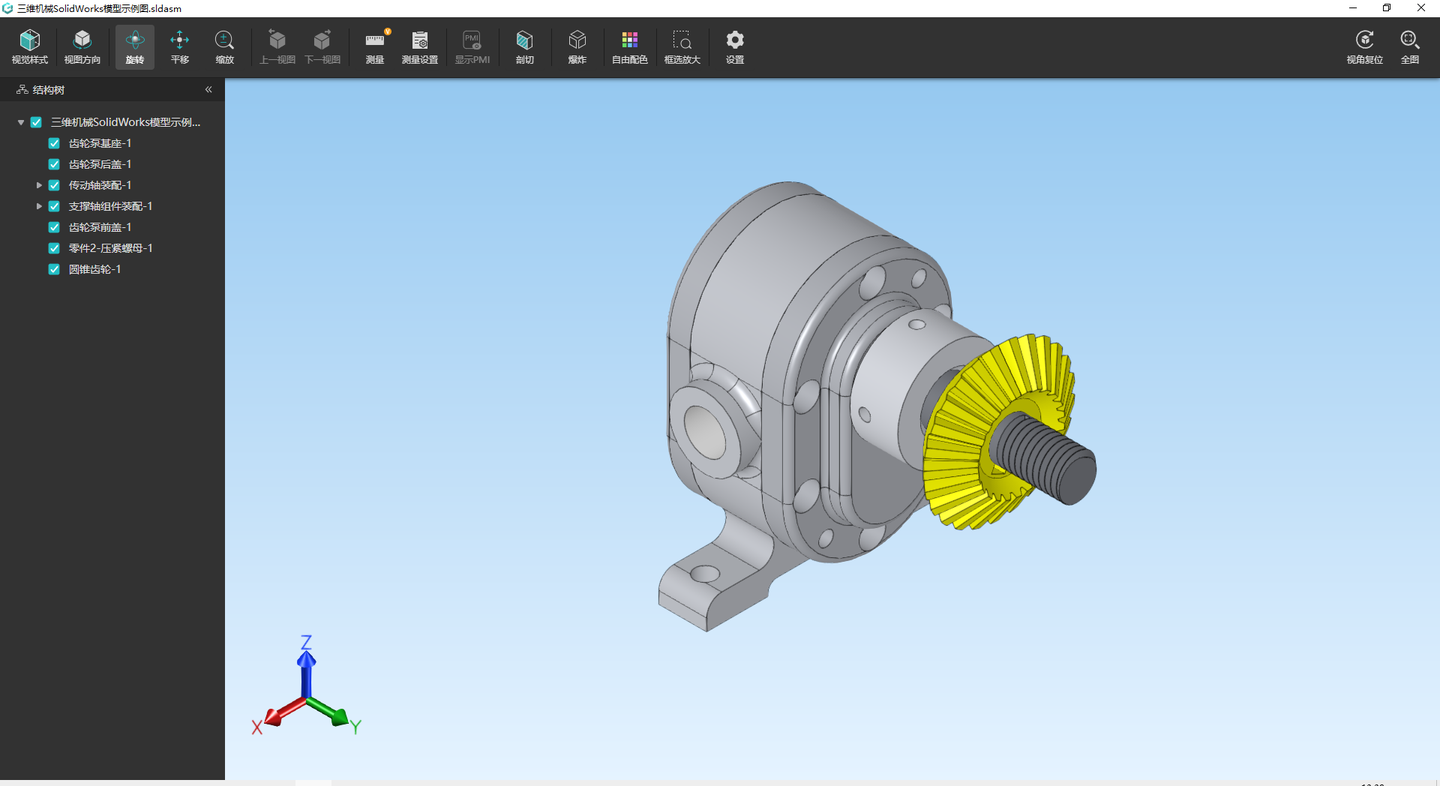Screen dimensions: 1440x786
Task: Go to 下一视图 next view
Action: [322, 47]
